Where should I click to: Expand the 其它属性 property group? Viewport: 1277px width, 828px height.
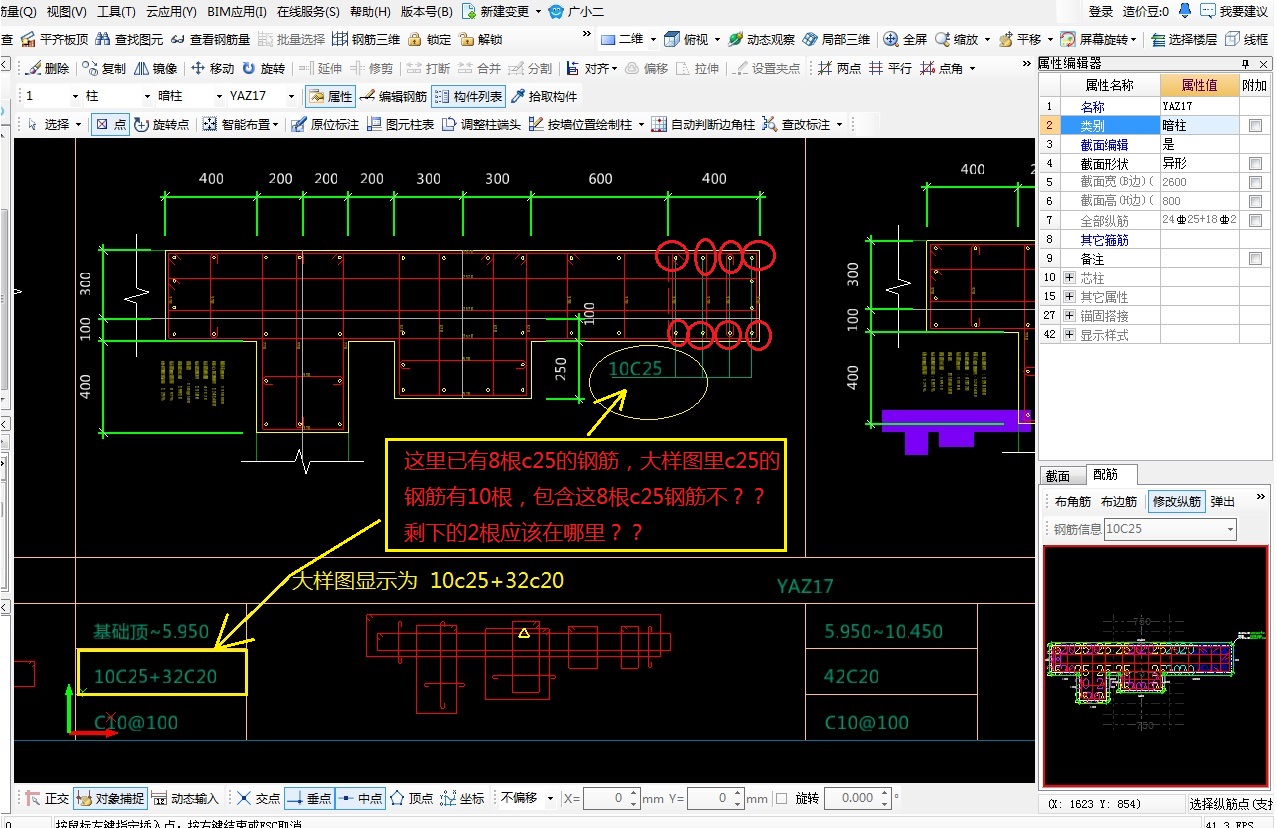[x=1069, y=297]
